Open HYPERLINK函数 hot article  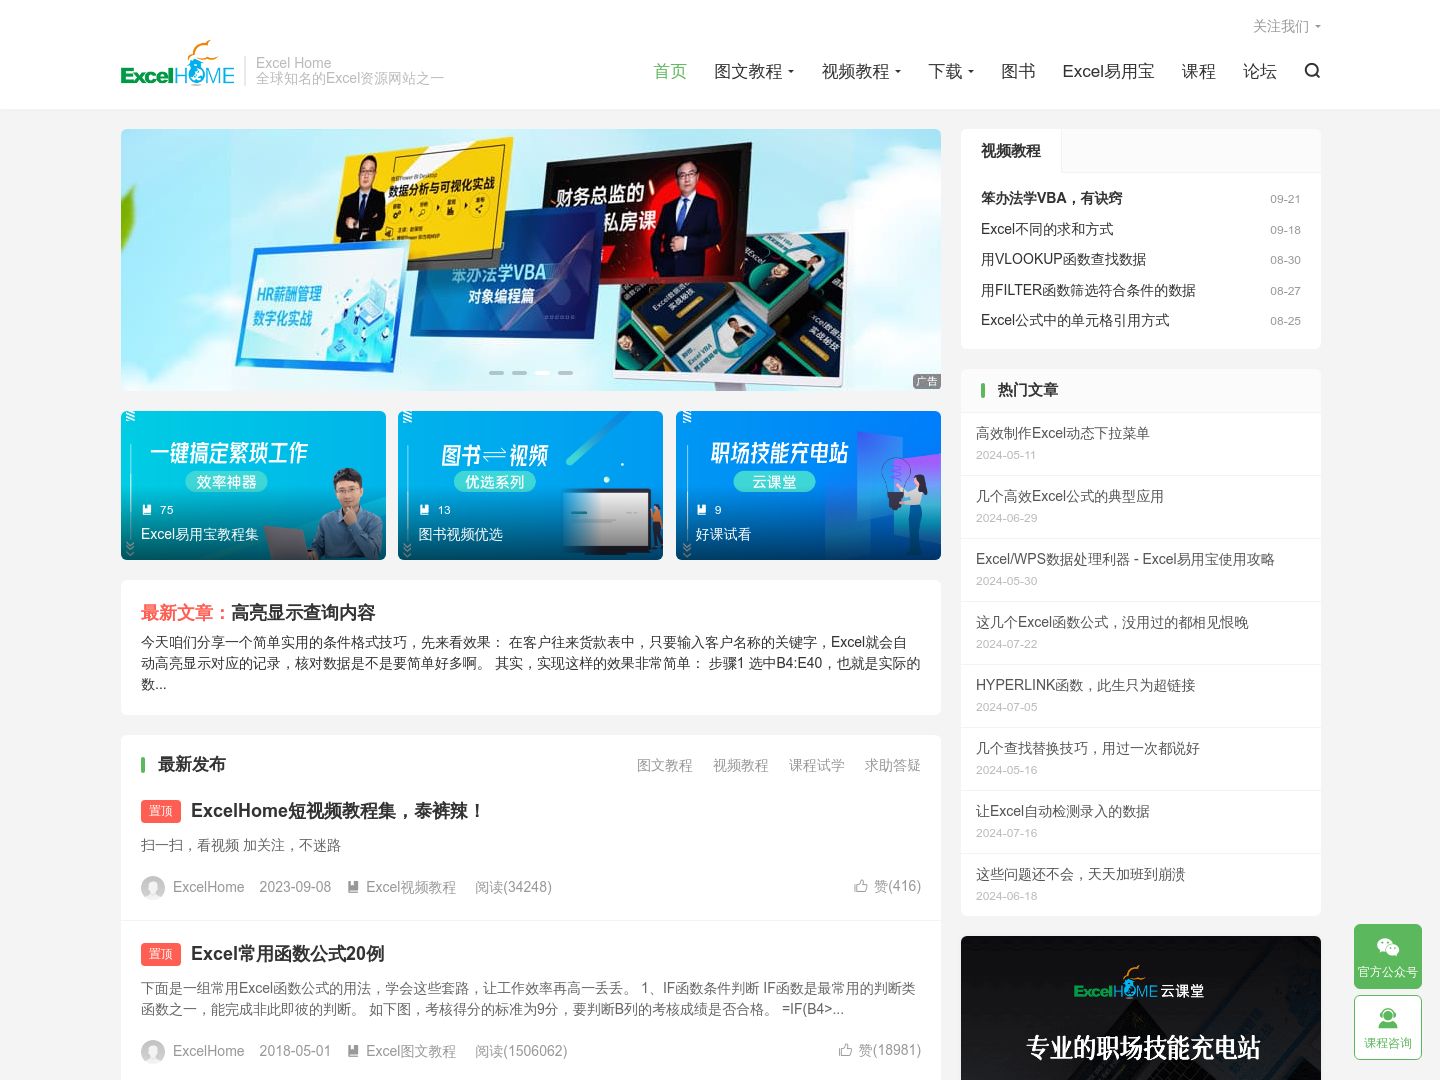click(1085, 685)
